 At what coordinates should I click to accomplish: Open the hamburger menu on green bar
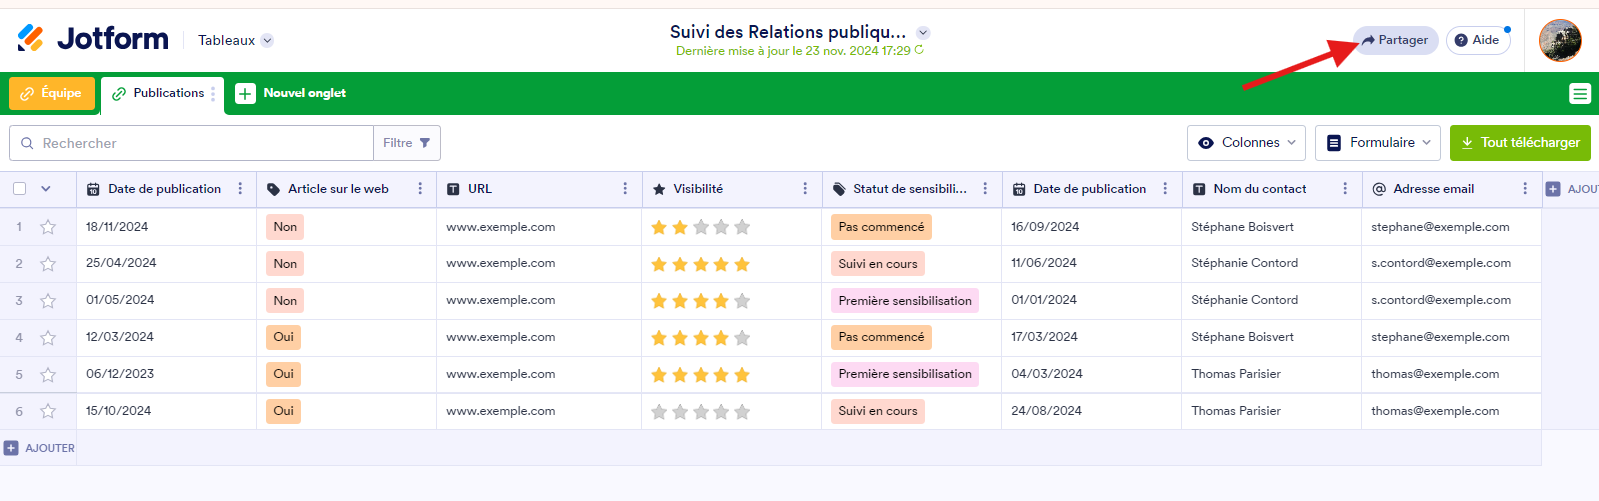pos(1580,94)
